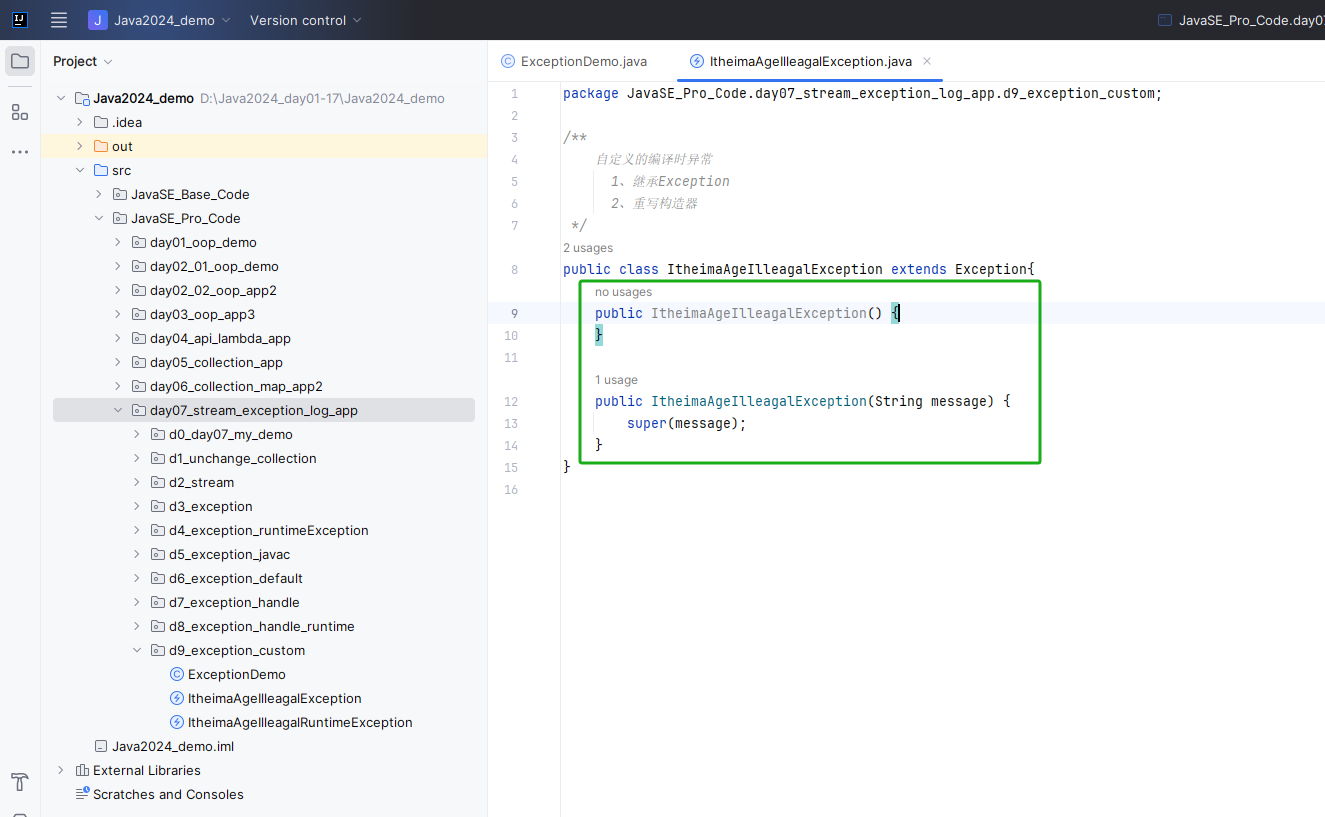
Task: Collapse the d9_exception_custom package
Action: [137, 650]
